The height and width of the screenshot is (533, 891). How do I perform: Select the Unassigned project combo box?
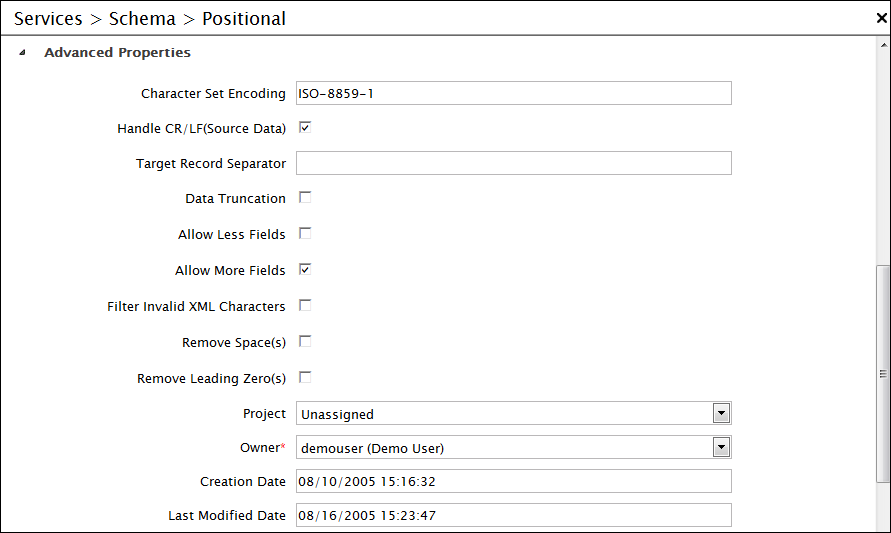pyautogui.click(x=503, y=414)
